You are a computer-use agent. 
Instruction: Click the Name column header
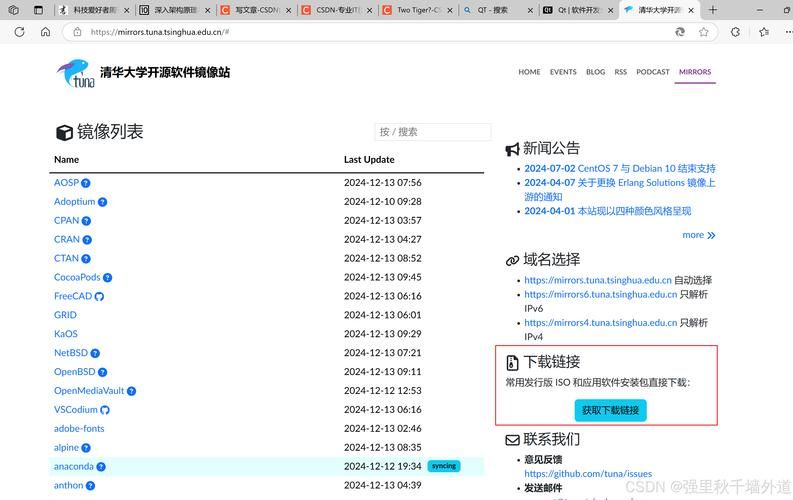pyautogui.click(x=66, y=160)
